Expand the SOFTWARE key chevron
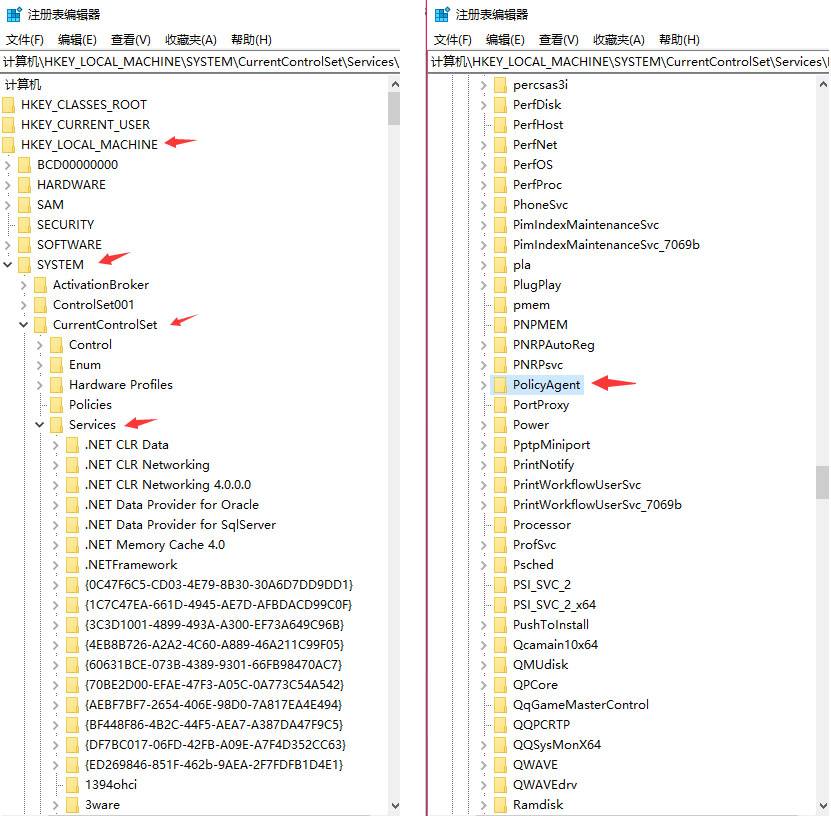 [x=8, y=244]
